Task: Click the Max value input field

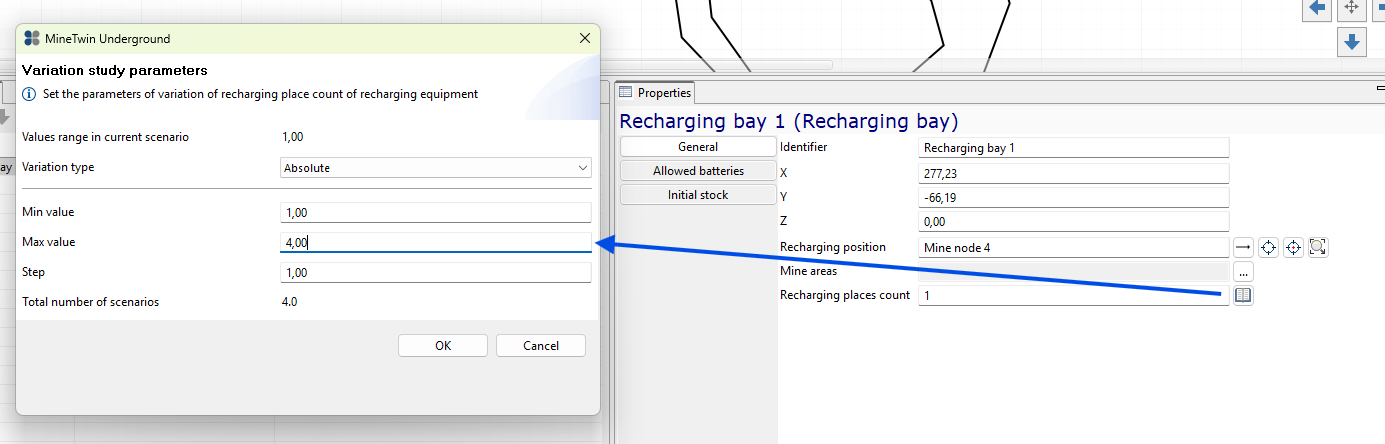Action: (x=436, y=242)
